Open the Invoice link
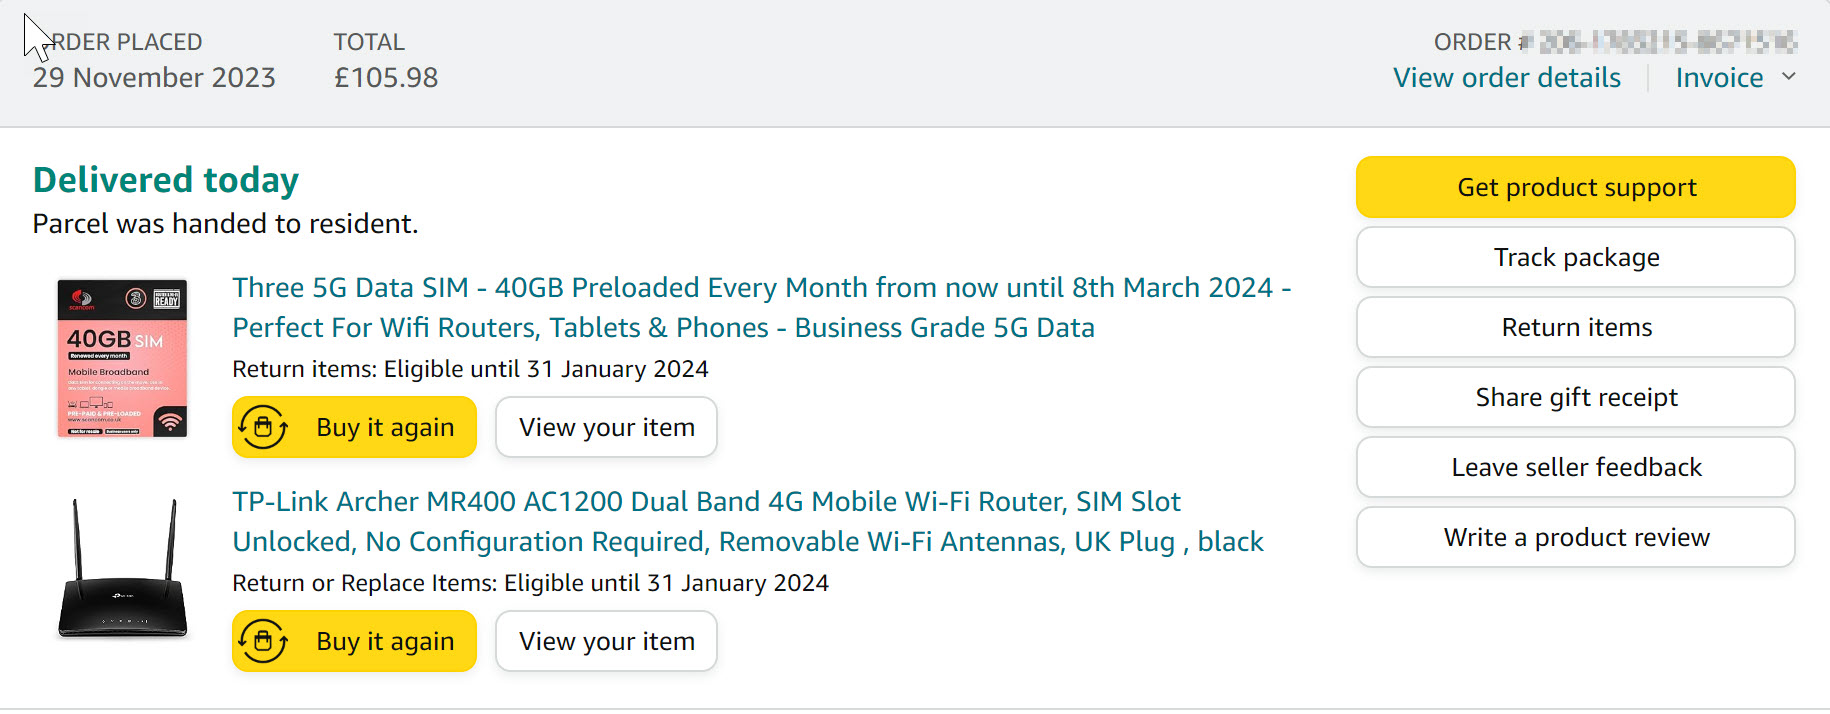Image resolution: width=1830 pixels, height=714 pixels. 1719,78
